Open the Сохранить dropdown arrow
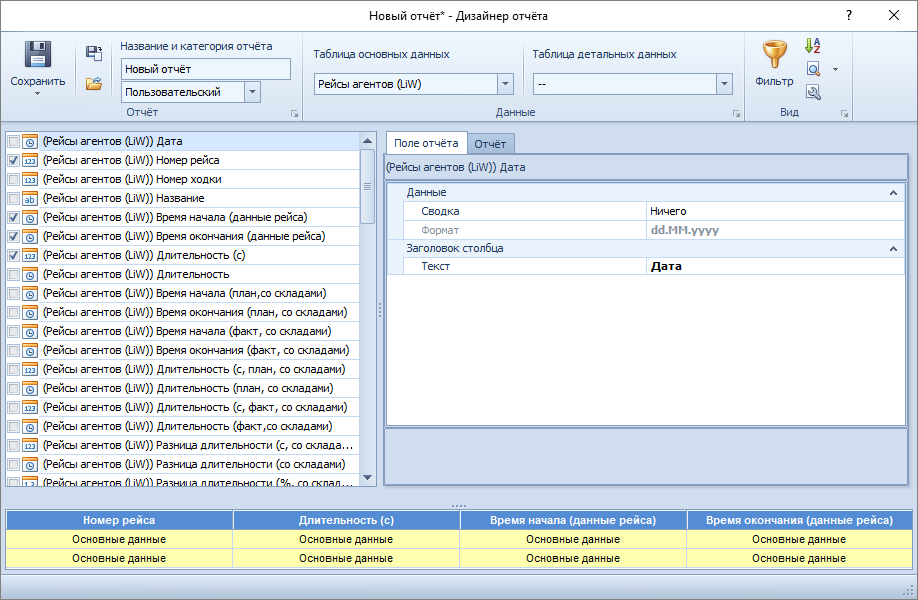Viewport: 918px width, 600px height. (x=37, y=94)
